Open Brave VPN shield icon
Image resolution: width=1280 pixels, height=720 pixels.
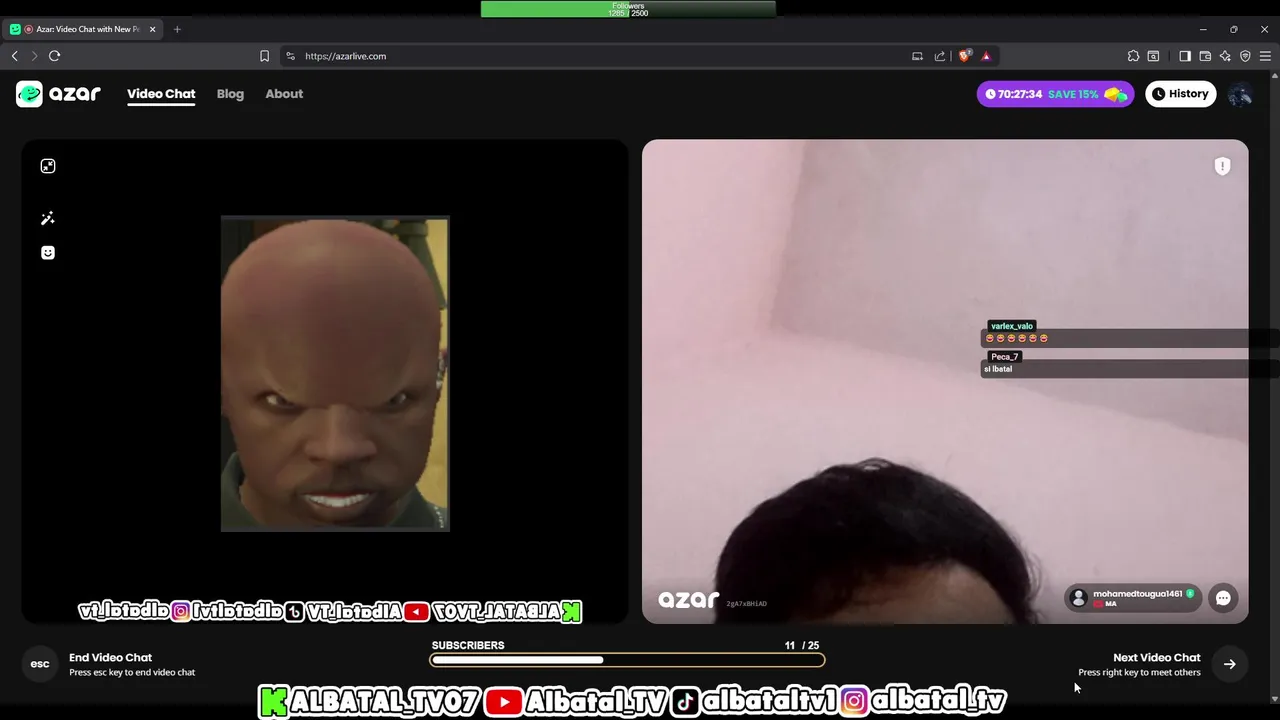click(x=1245, y=56)
